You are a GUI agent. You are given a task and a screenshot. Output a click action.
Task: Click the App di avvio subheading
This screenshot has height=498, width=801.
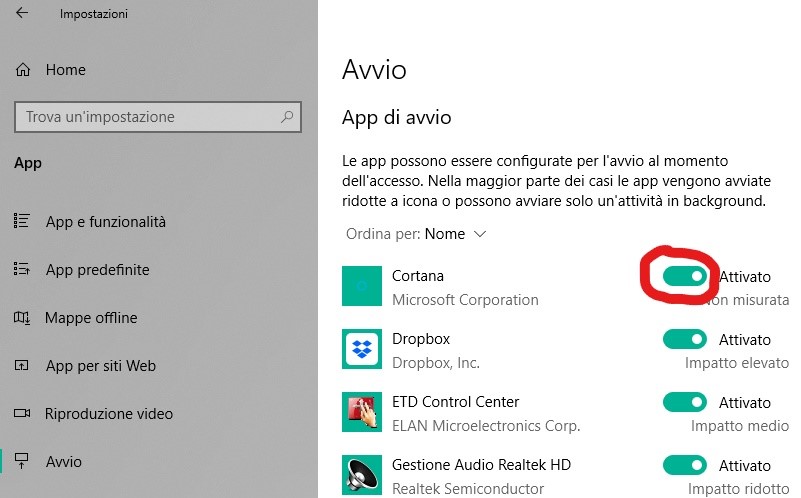(396, 117)
